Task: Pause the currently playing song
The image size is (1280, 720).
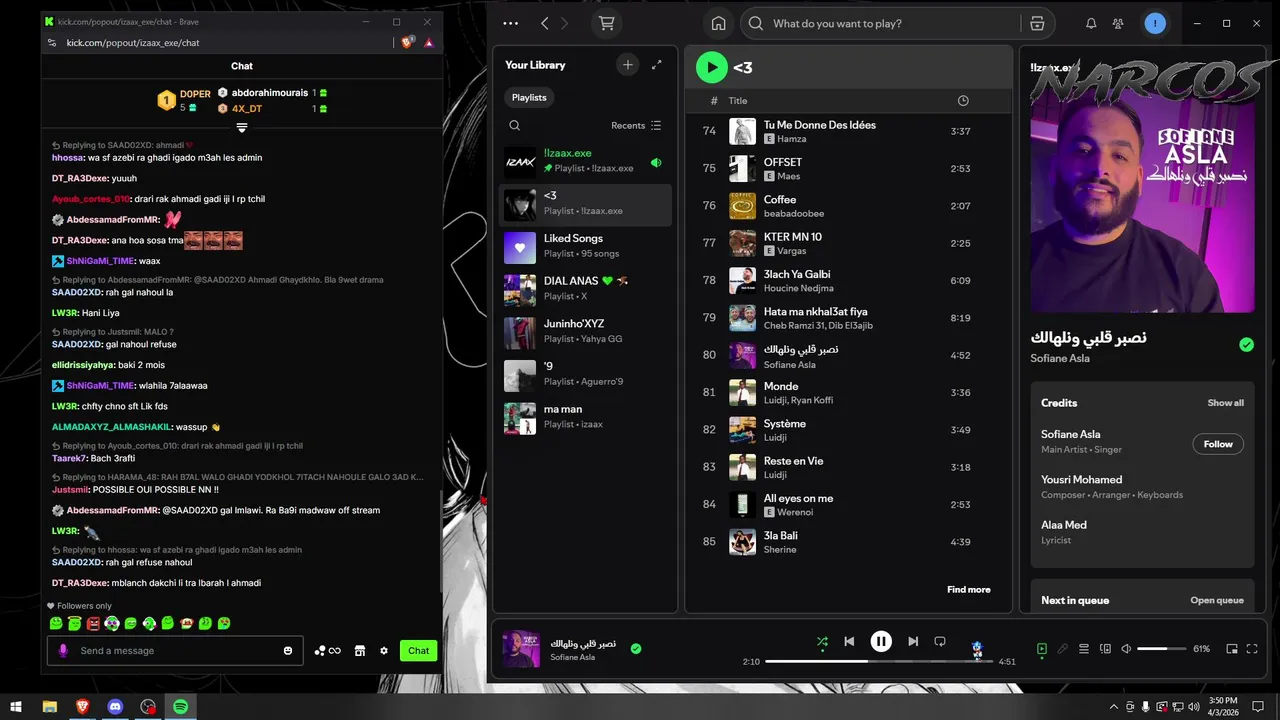Action: point(881,642)
